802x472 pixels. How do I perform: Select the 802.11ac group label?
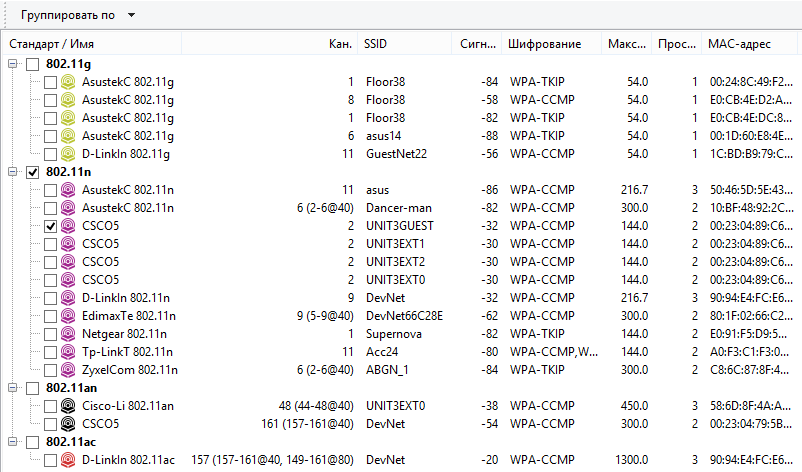71,442
